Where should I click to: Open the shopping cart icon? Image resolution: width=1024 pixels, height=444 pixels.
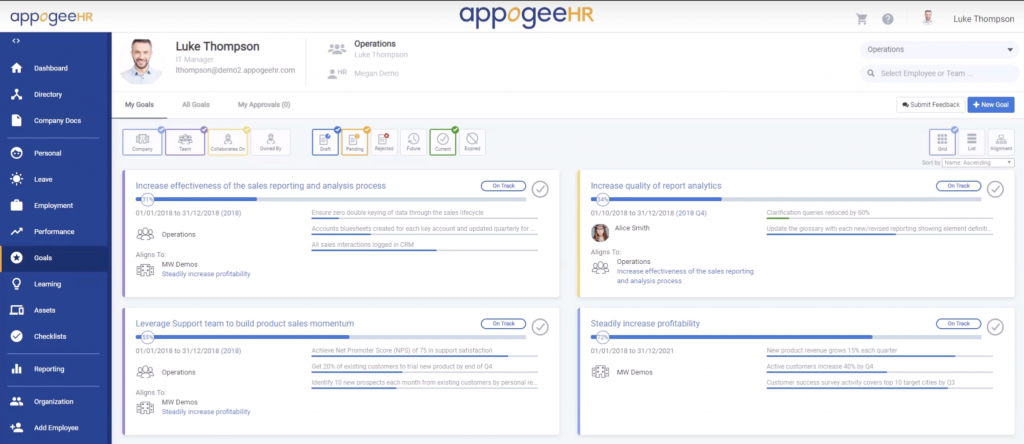pos(861,19)
